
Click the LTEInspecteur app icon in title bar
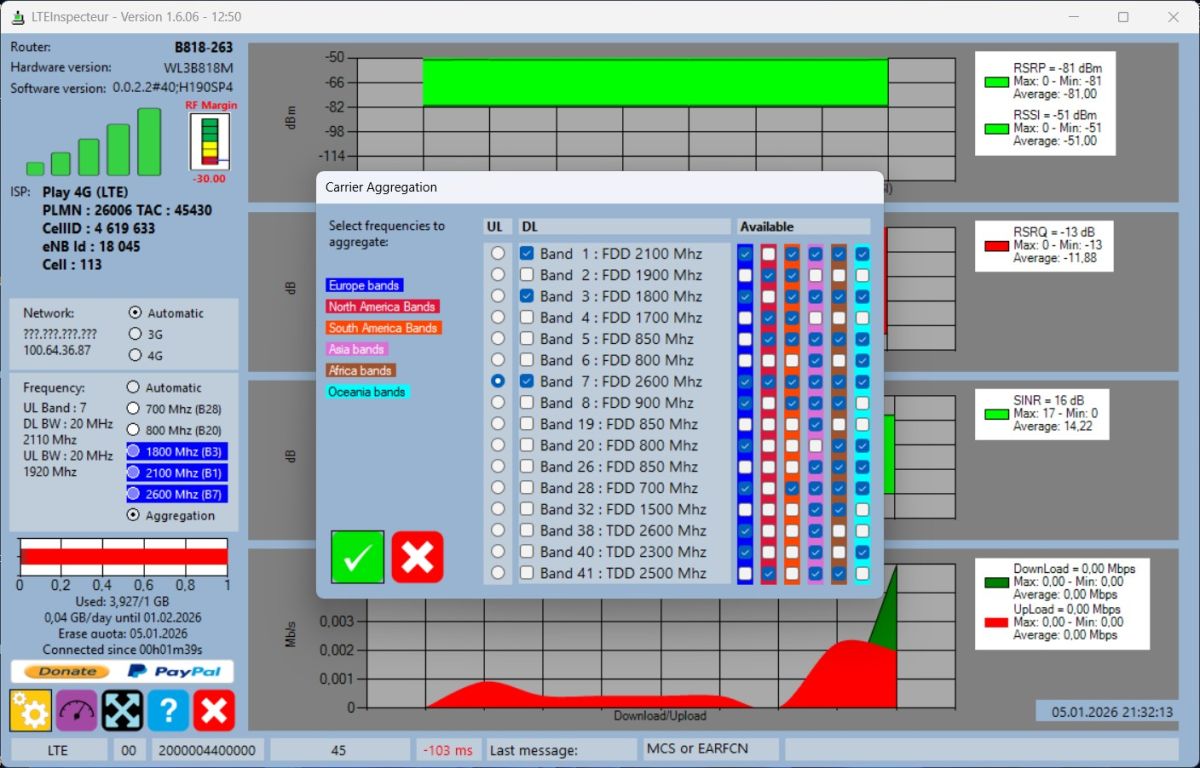17,17
